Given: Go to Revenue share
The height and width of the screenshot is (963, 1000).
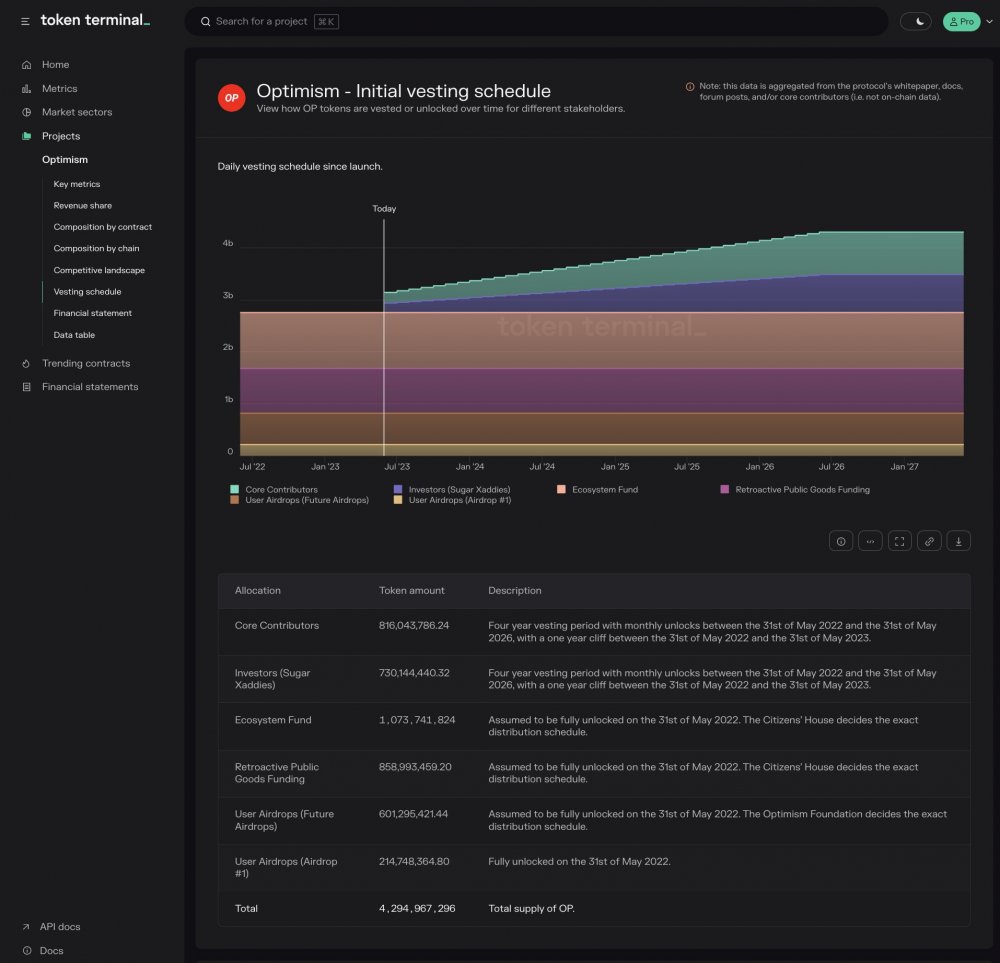Looking at the screenshot, I should (83, 205).
